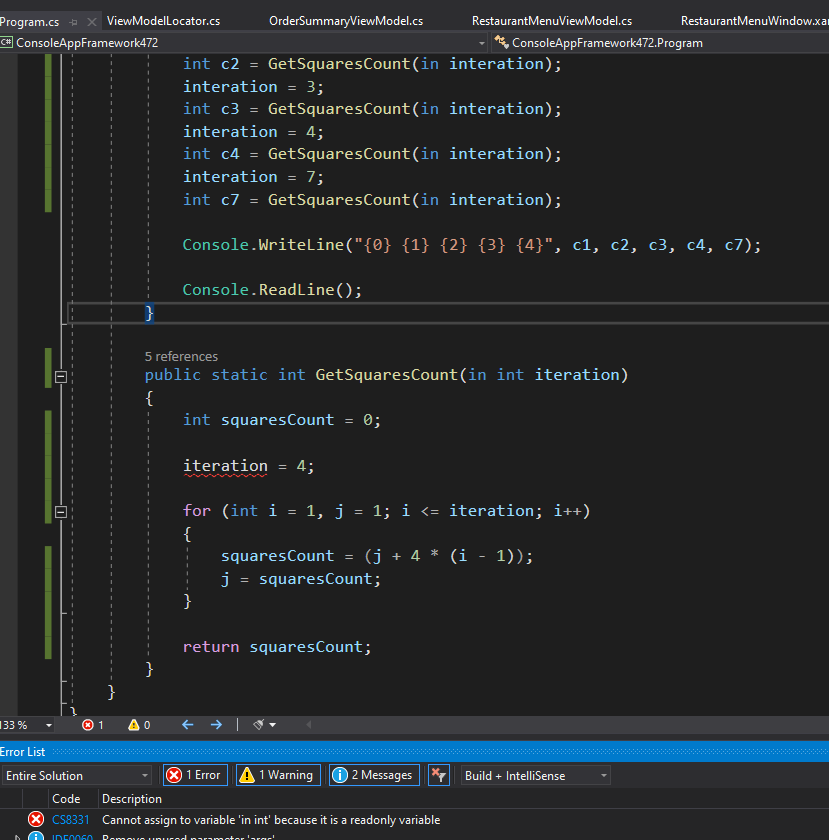Open the CS8331 error code link
This screenshot has width=829, height=840.
click(x=71, y=820)
